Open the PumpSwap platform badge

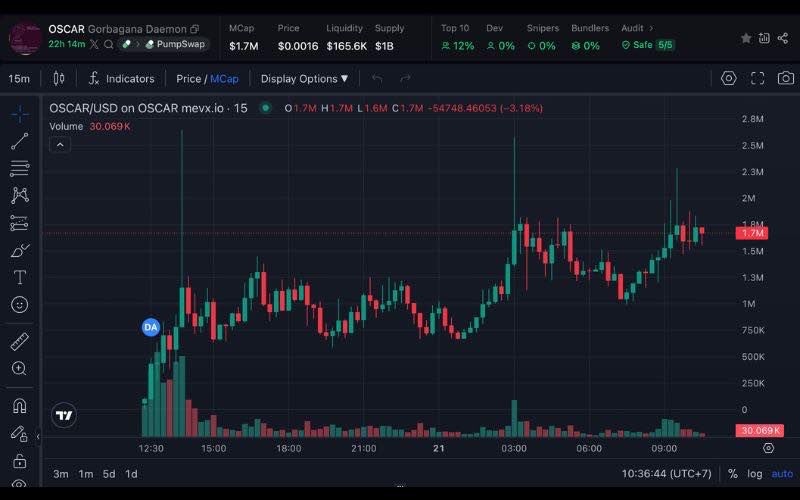[x=175, y=44]
